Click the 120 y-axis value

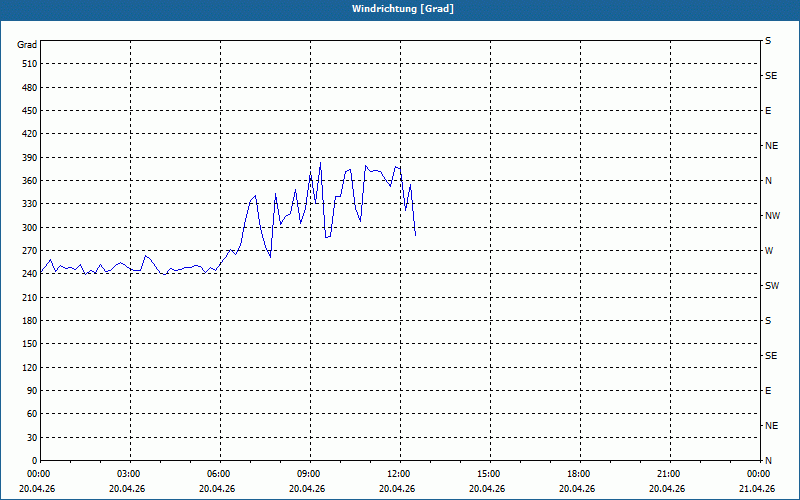point(30,367)
